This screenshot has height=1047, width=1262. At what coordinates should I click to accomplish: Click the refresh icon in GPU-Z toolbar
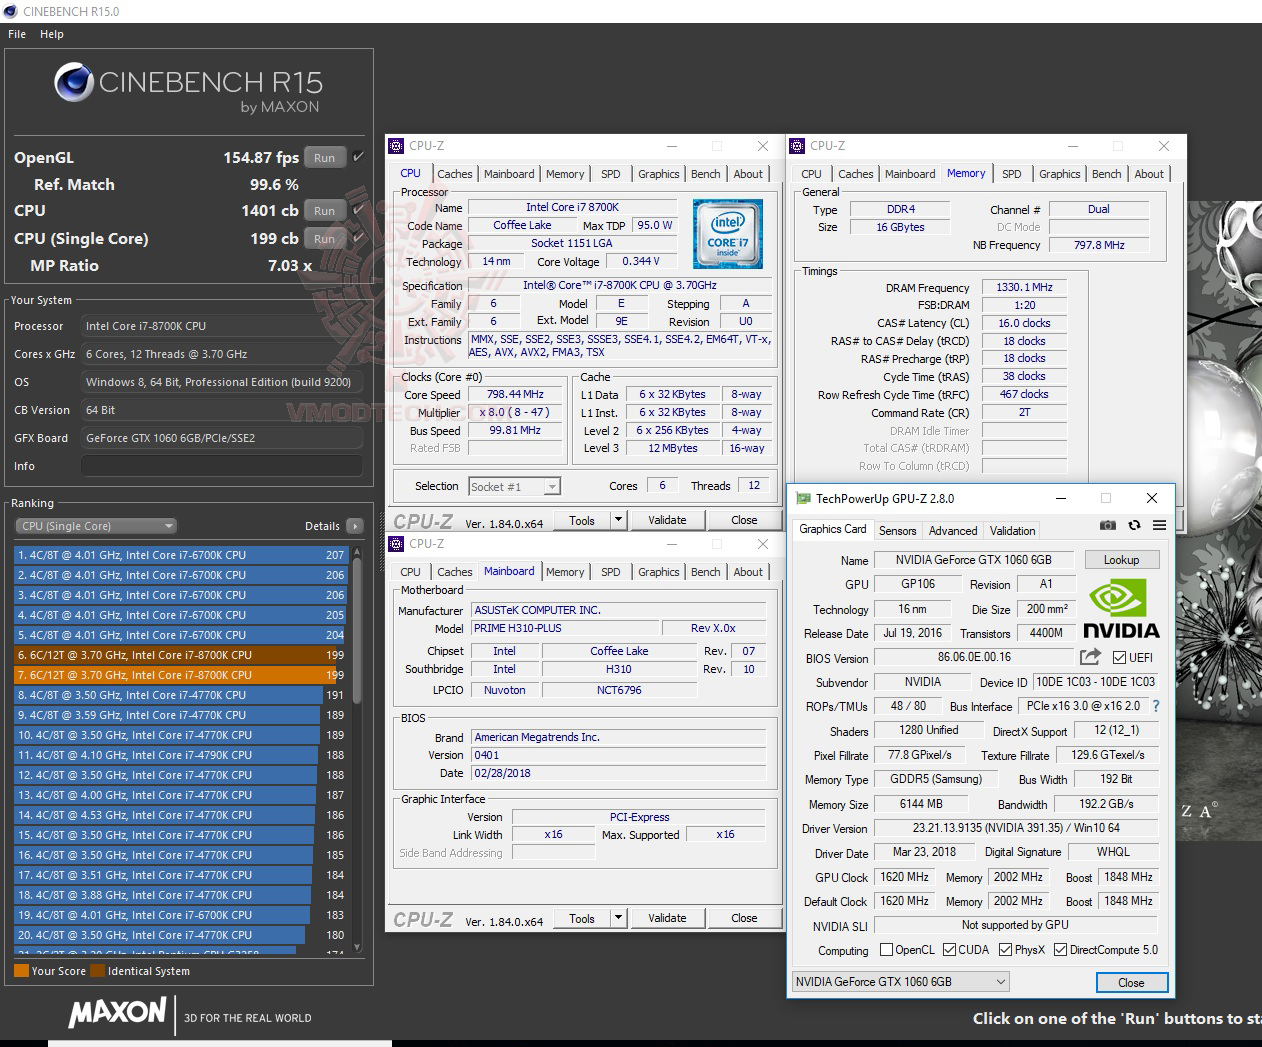point(1133,525)
